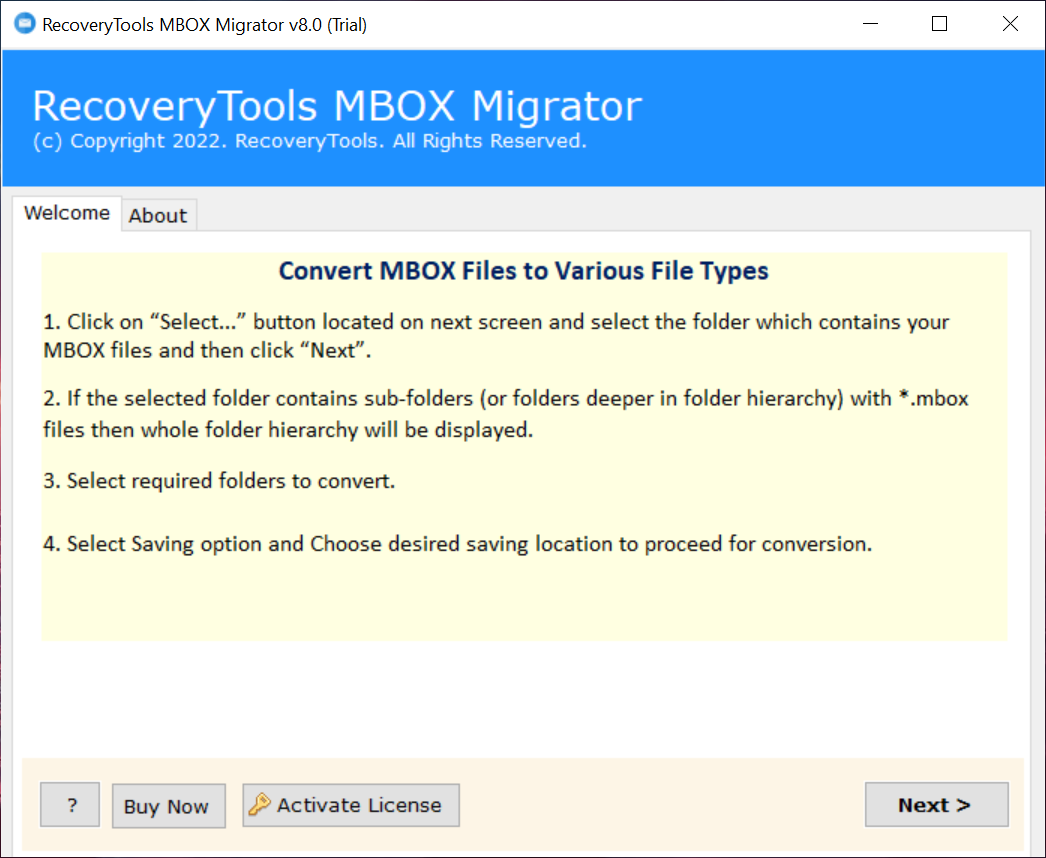Viewport: 1046px width, 858px height.
Task: Open Activate License dialog
Action: click(x=351, y=805)
